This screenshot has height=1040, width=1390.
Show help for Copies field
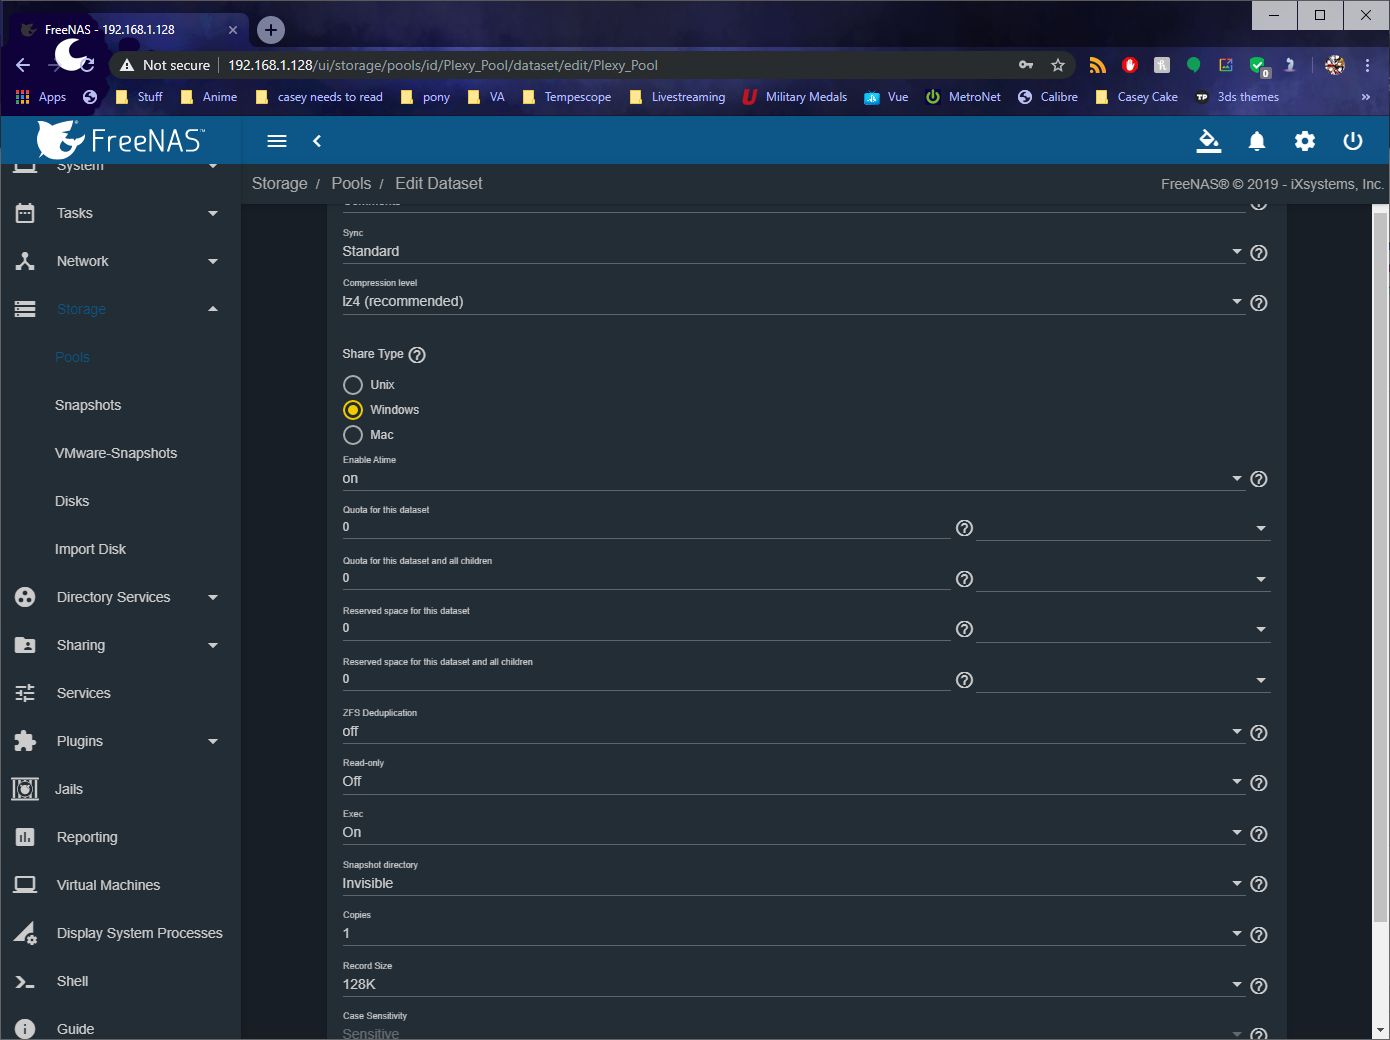pos(1259,935)
